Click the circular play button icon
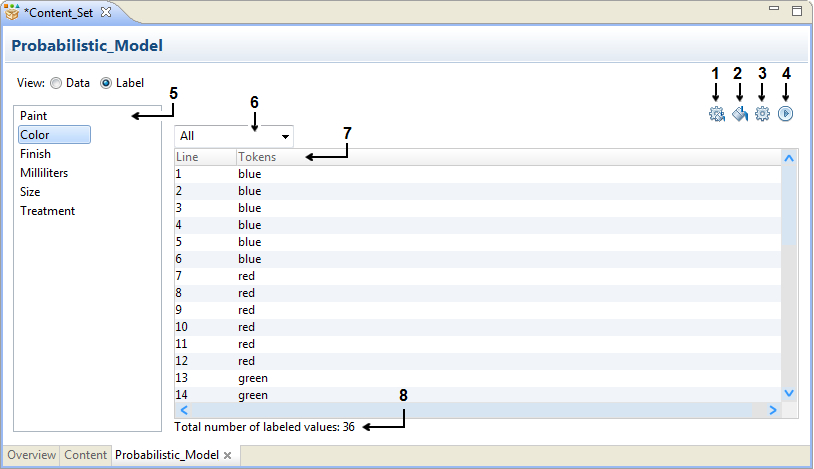Screen dimensions: 814x469 pos(786,114)
